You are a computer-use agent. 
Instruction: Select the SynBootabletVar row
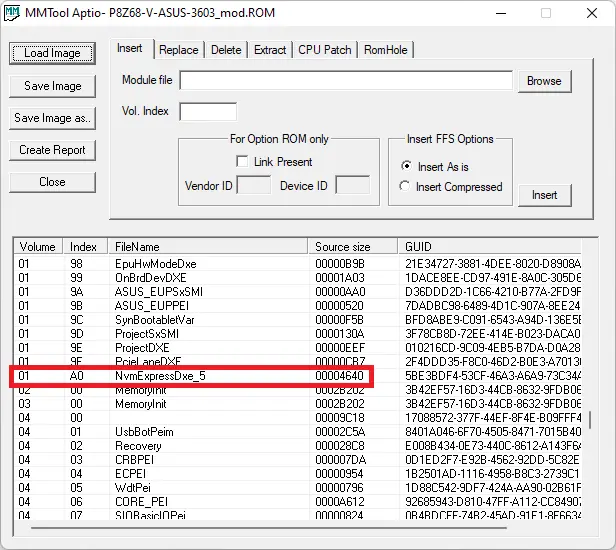tap(298, 320)
